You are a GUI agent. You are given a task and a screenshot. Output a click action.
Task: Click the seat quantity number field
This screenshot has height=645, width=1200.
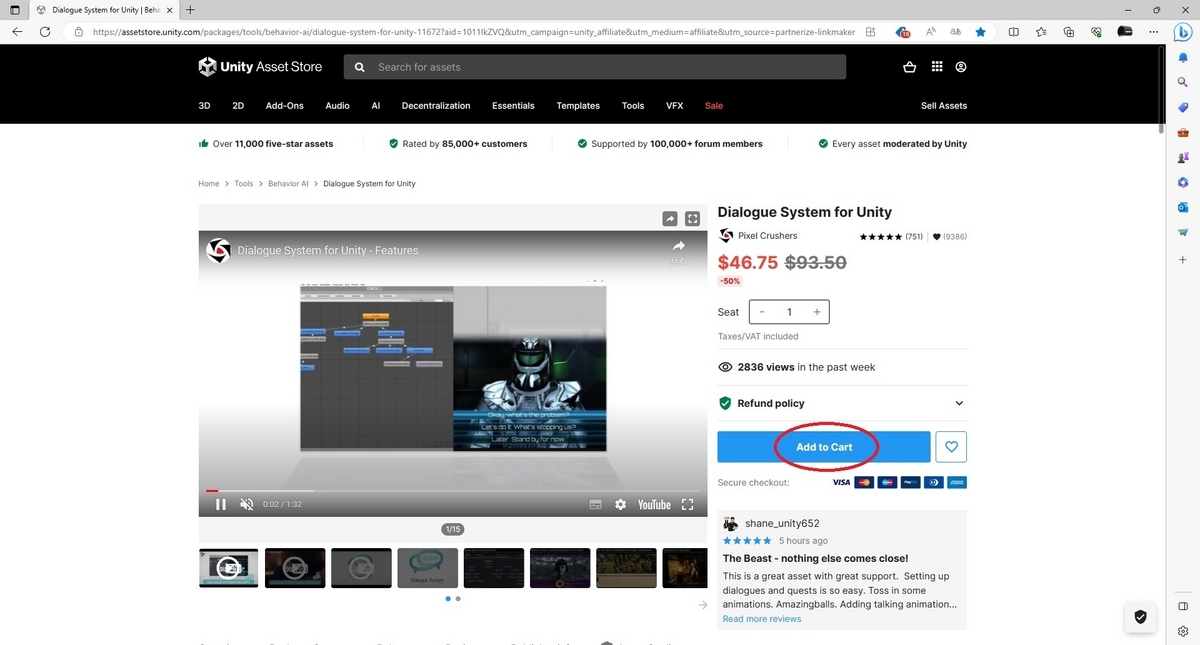point(789,312)
